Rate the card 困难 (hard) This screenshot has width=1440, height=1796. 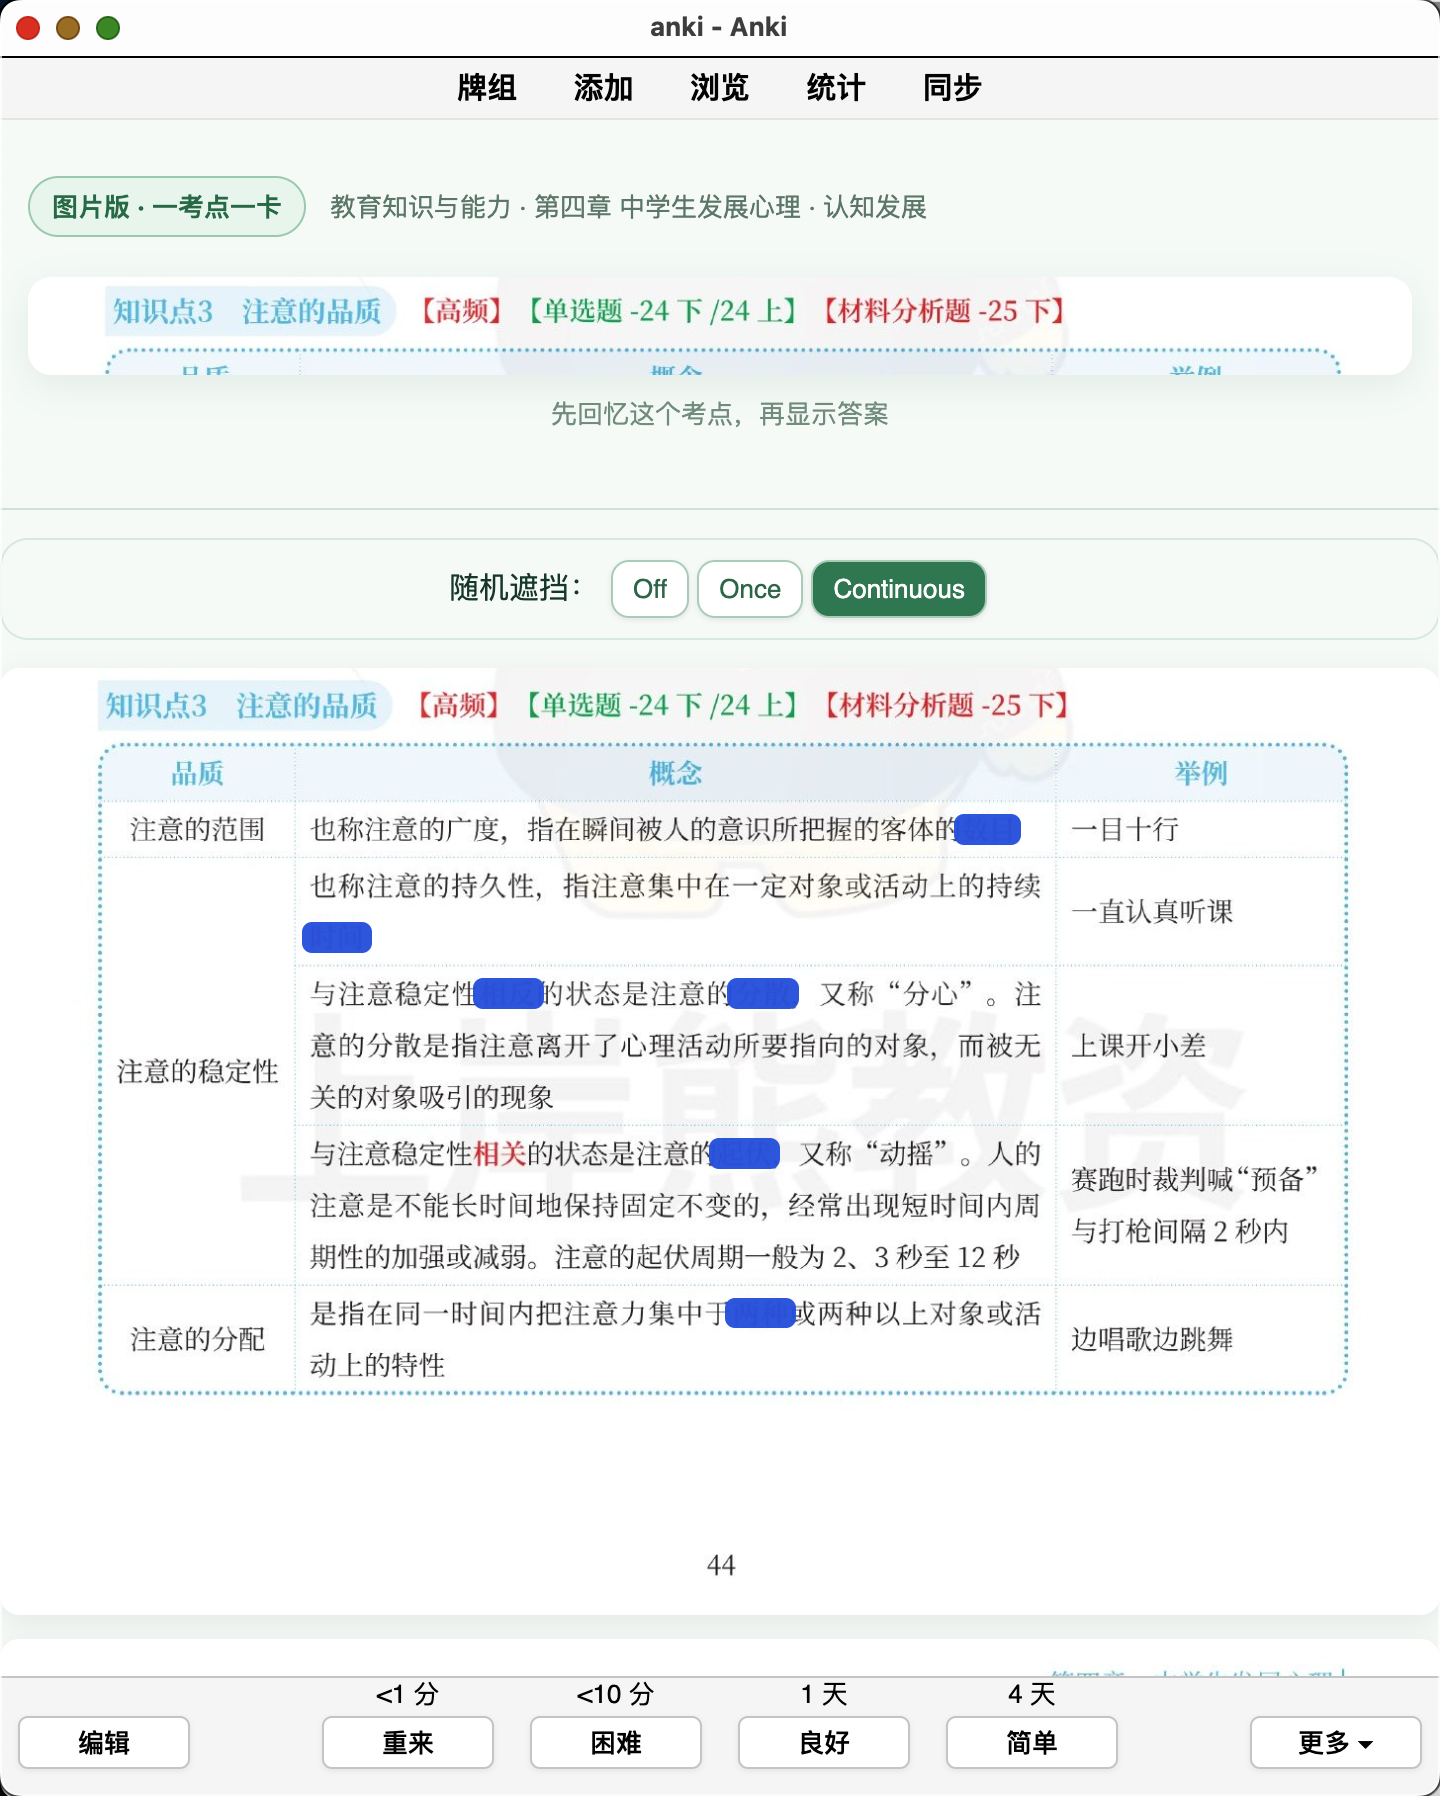tap(616, 1743)
